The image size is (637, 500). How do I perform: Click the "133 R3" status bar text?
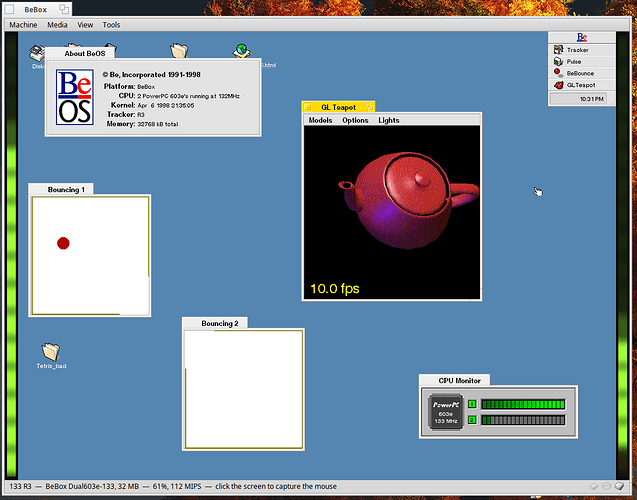coord(20,486)
